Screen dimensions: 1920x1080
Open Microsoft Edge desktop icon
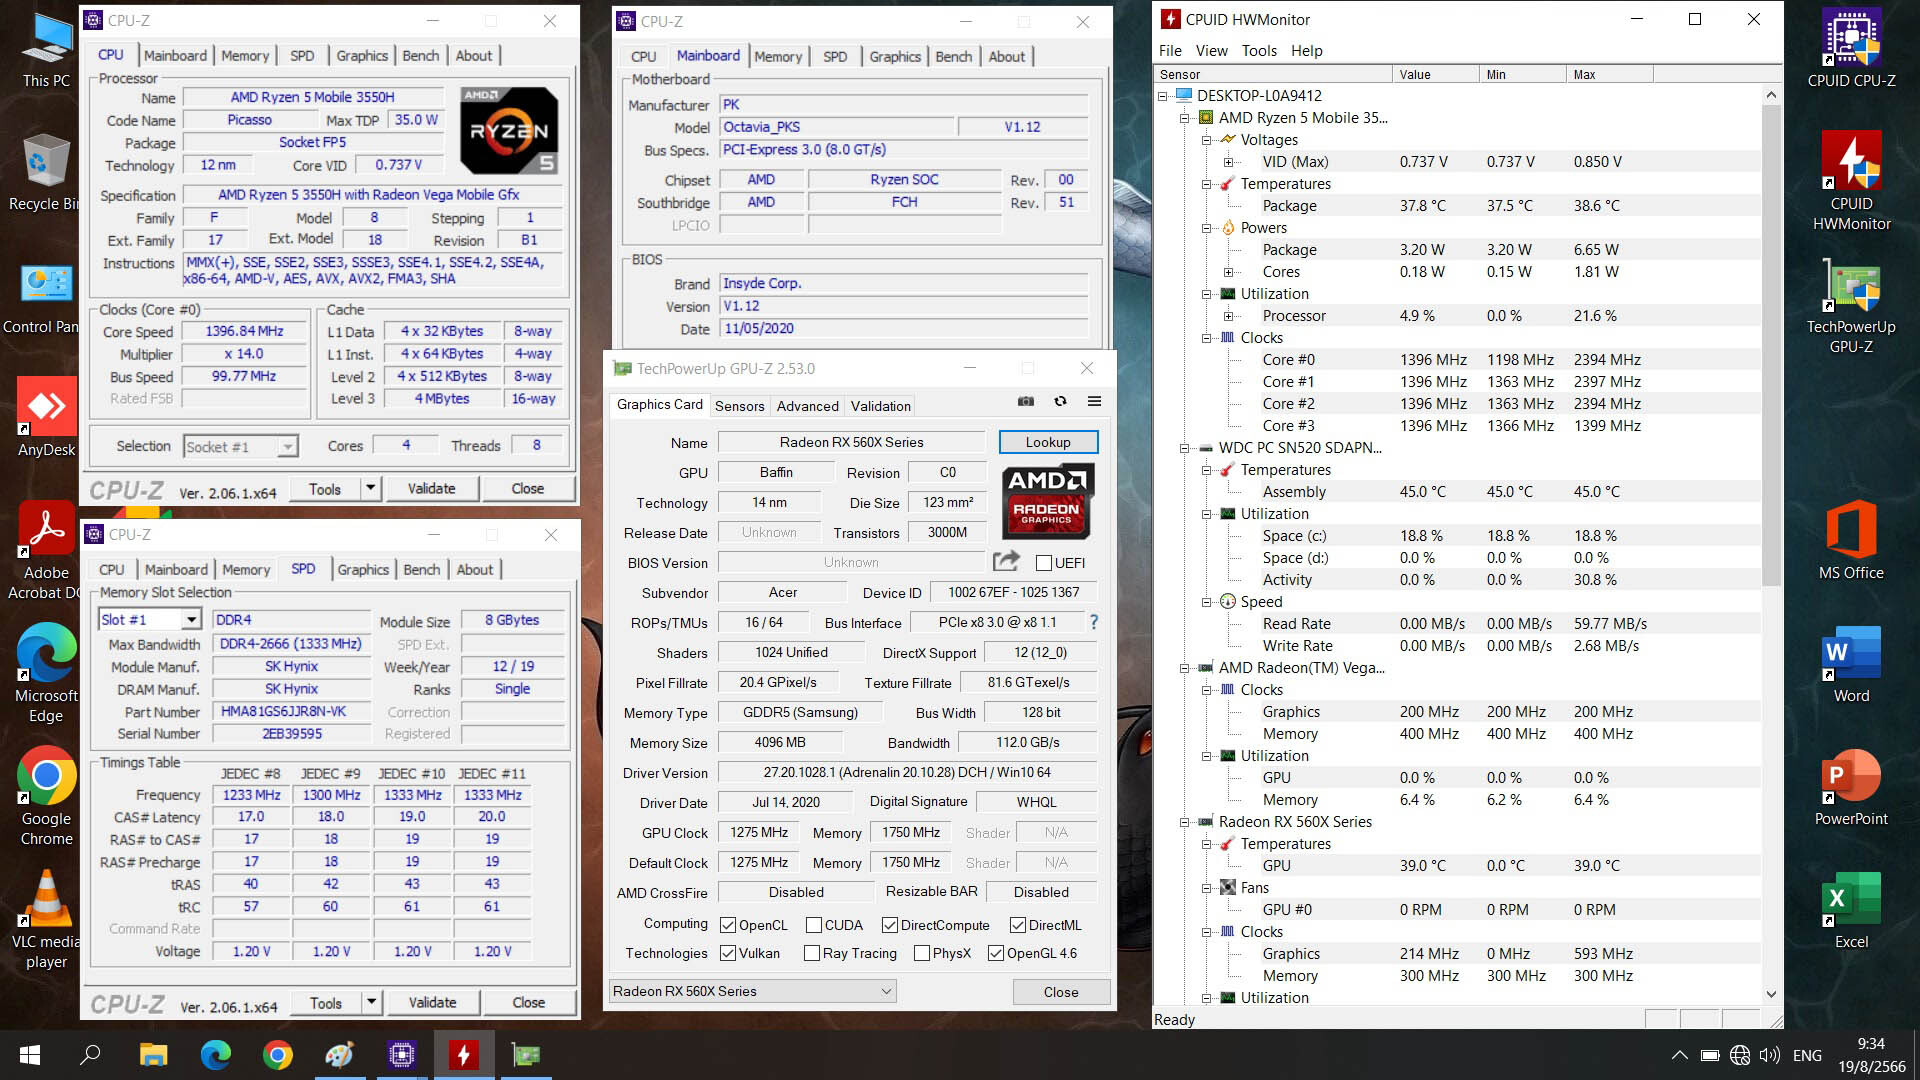[46, 674]
